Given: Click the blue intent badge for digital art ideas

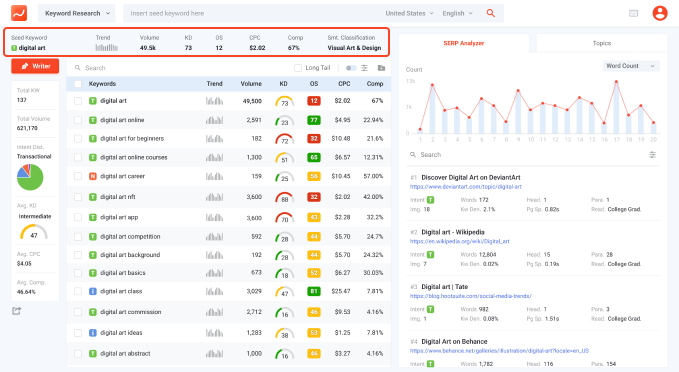Looking at the screenshot, I should [x=93, y=333].
